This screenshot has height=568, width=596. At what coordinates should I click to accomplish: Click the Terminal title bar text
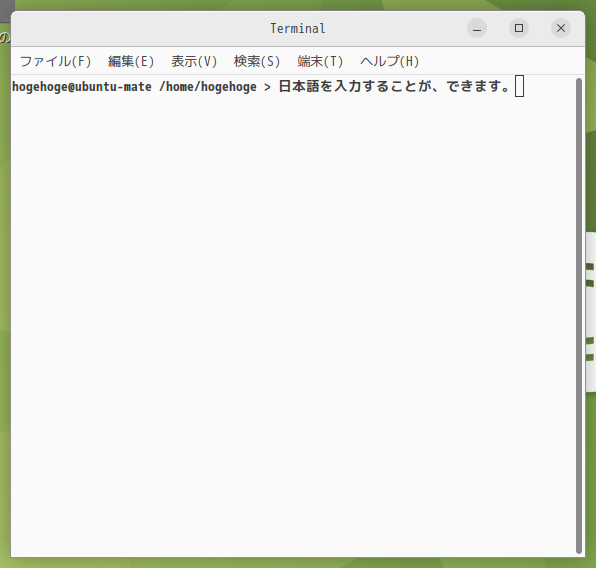298,29
